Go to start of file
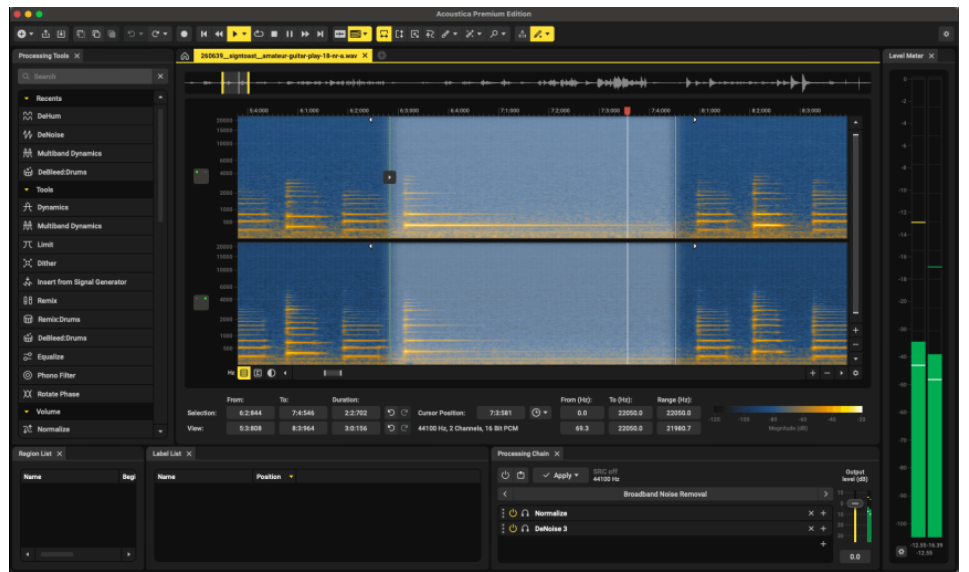 point(203,34)
